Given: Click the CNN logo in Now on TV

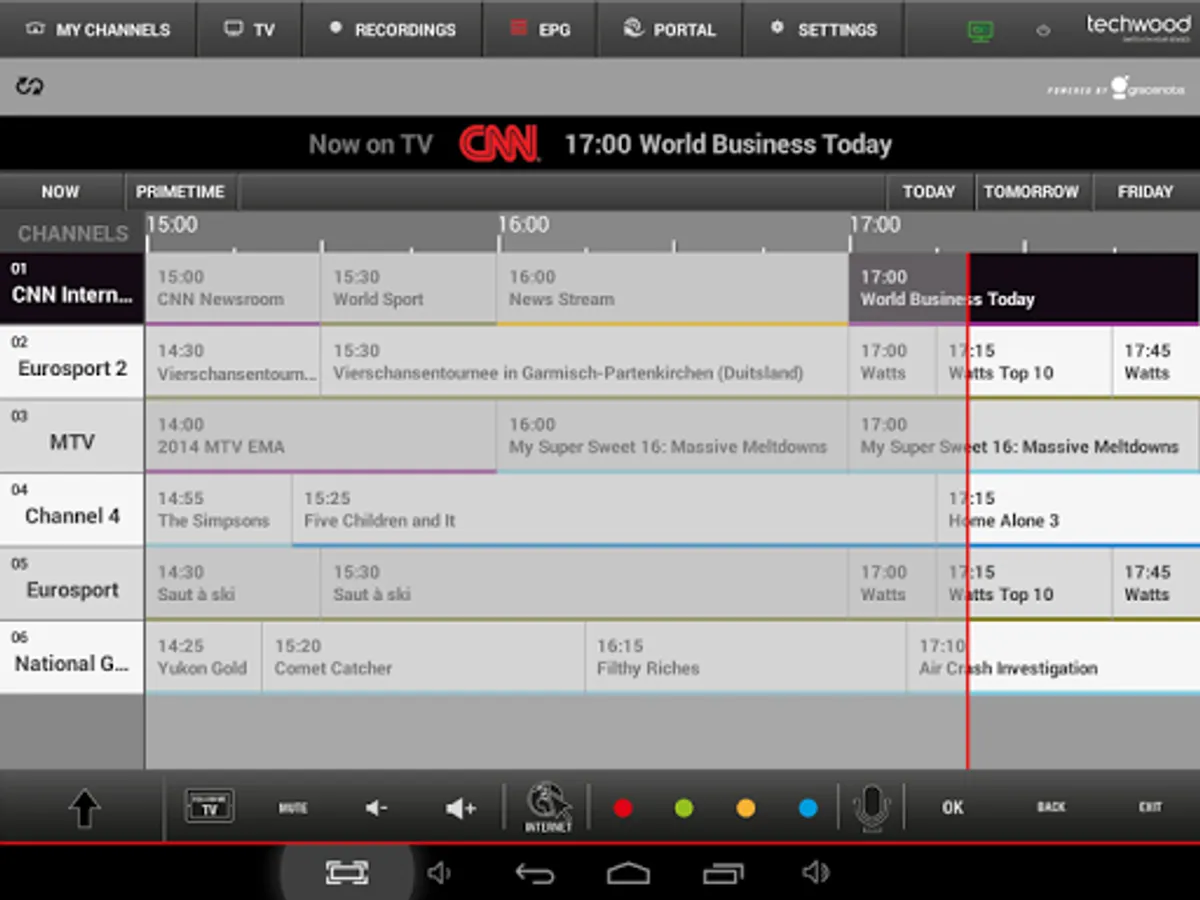Looking at the screenshot, I should [499, 144].
